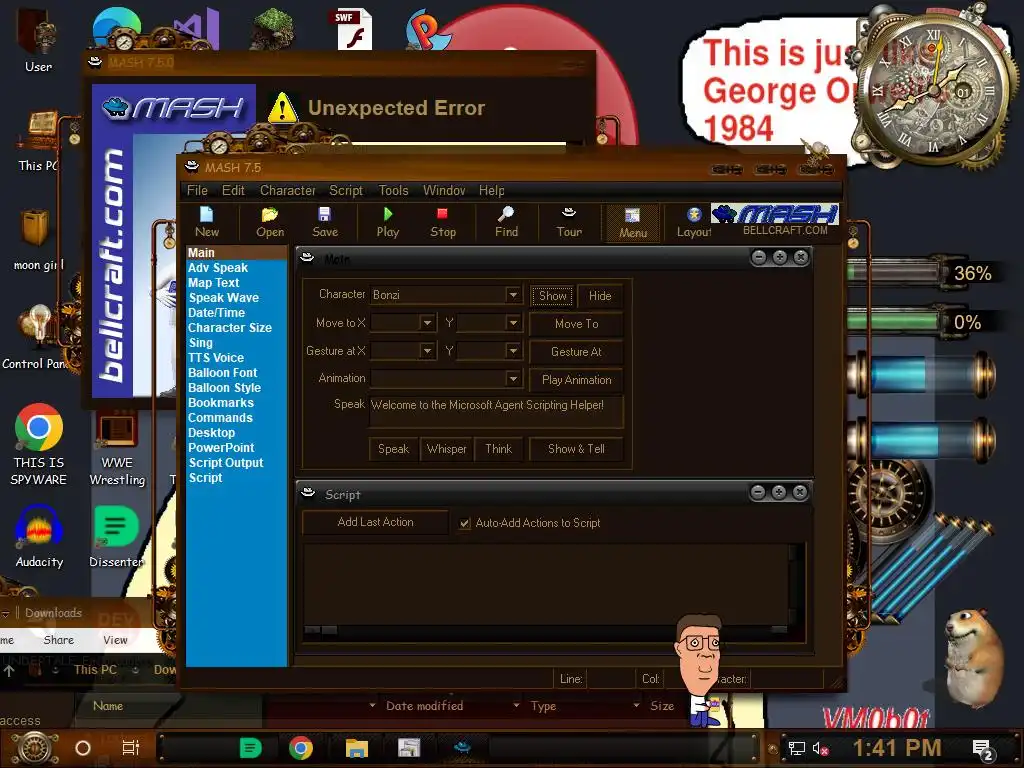Viewport: 1024px width, 768px height.
Task: Click the New toolbar icon in MASH
Action: (x=206, y=222)
